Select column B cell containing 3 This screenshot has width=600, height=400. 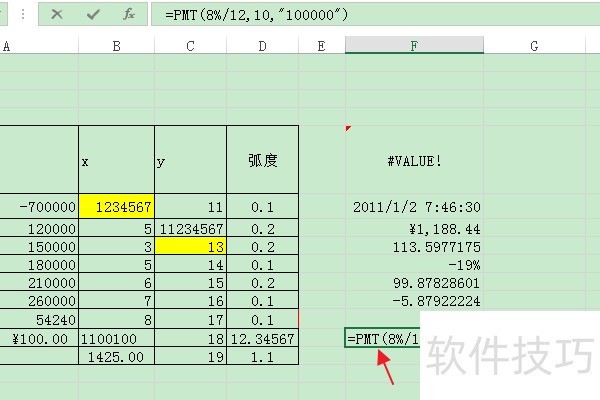click(x=116, y=246)
